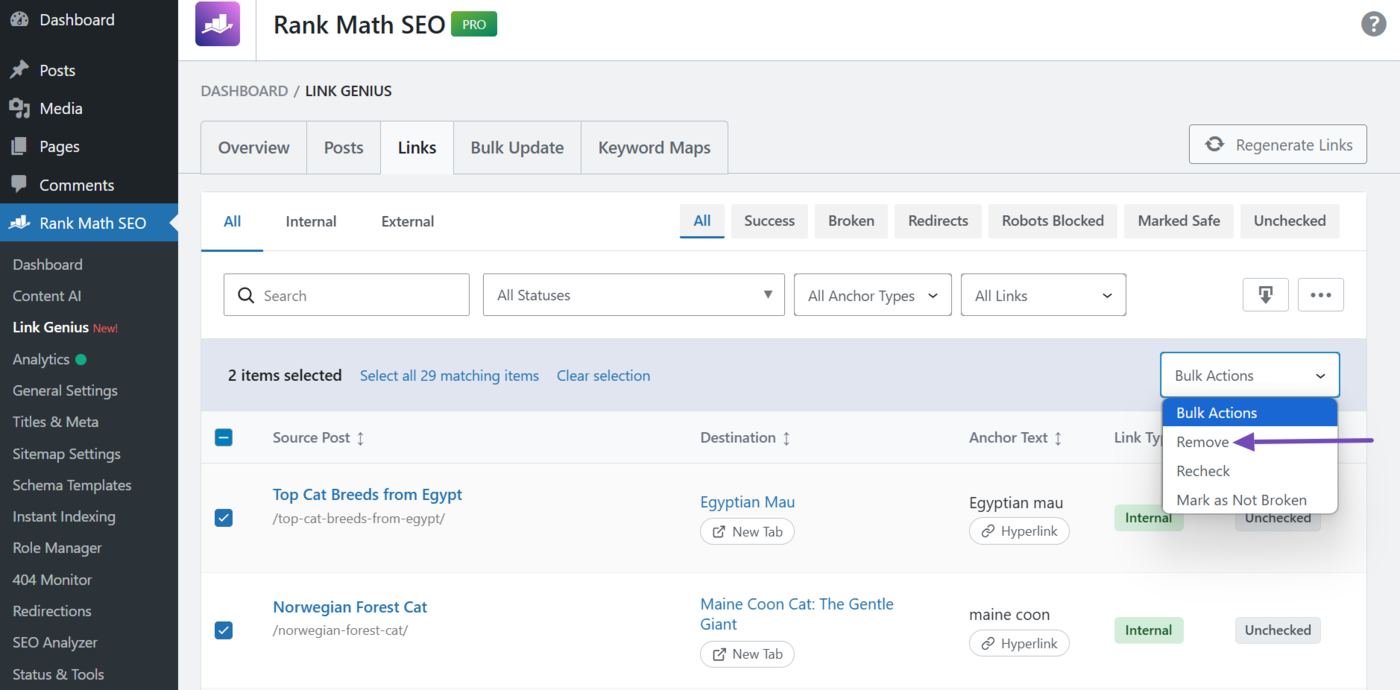Click the Regenerate Links refresh icon

1214,143
